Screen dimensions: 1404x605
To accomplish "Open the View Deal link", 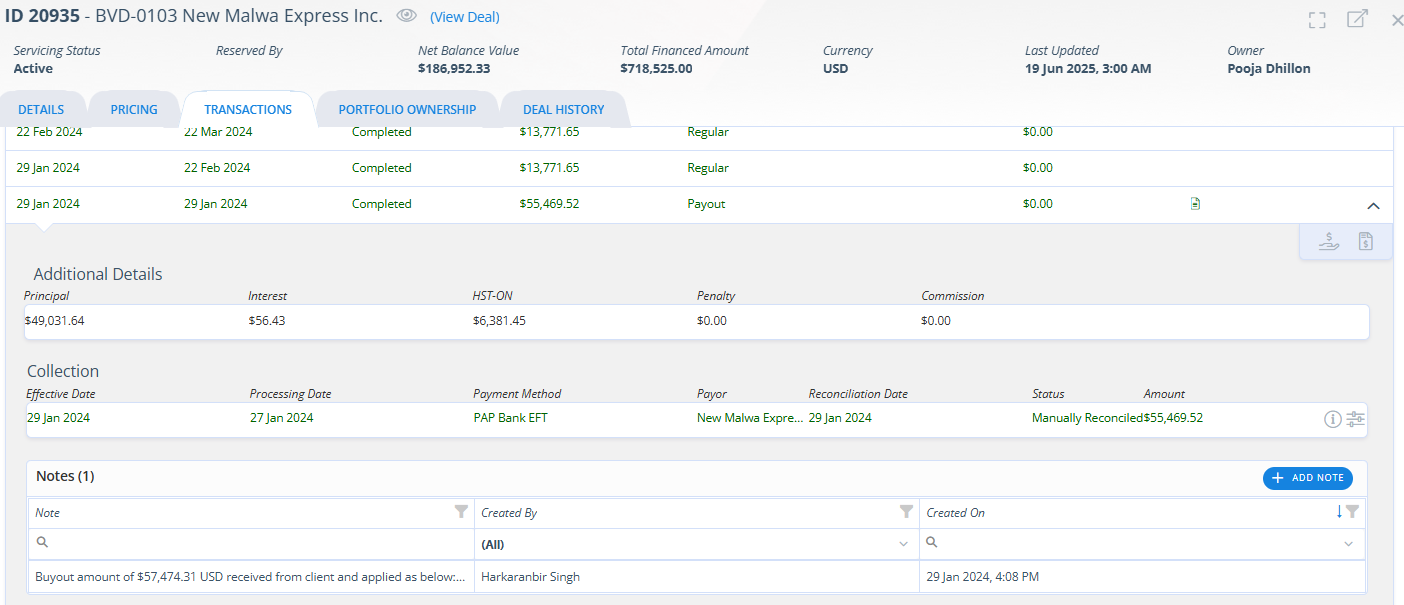I will point(465,17).
